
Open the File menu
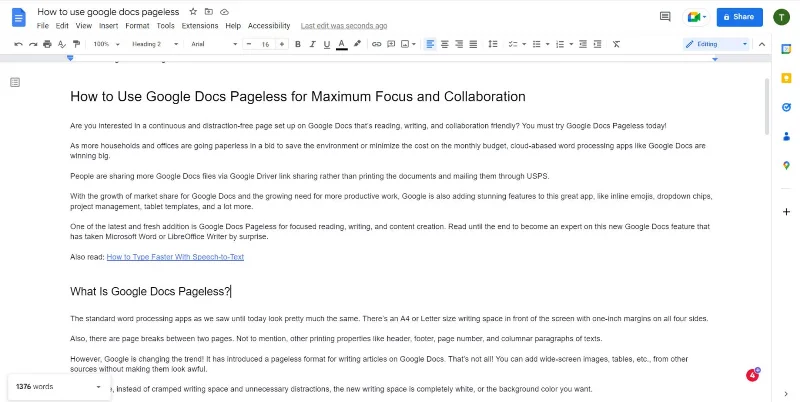click(x=43, y=26)
